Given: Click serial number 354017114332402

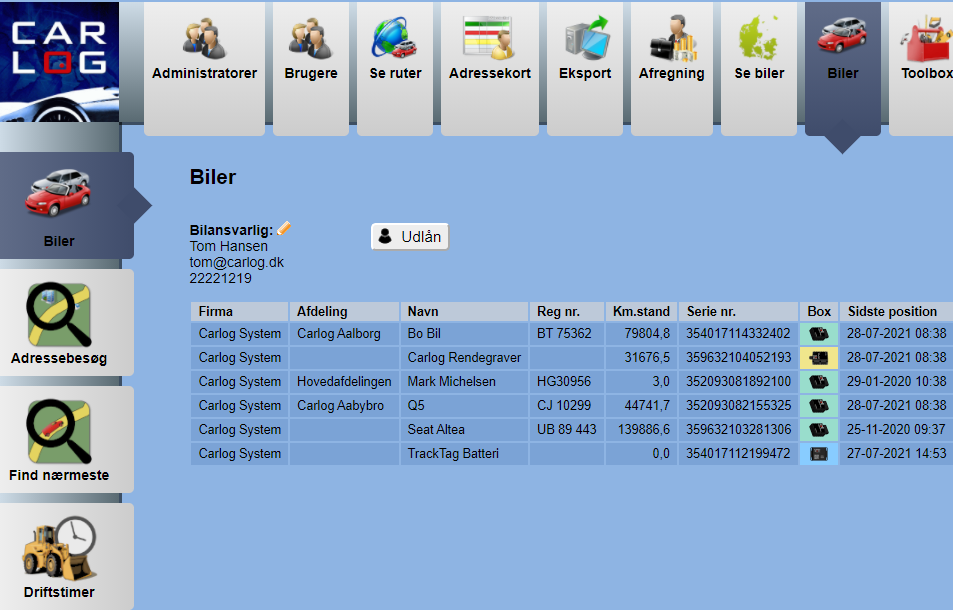Looking at the screenshot, I should [x=738, y=334].
